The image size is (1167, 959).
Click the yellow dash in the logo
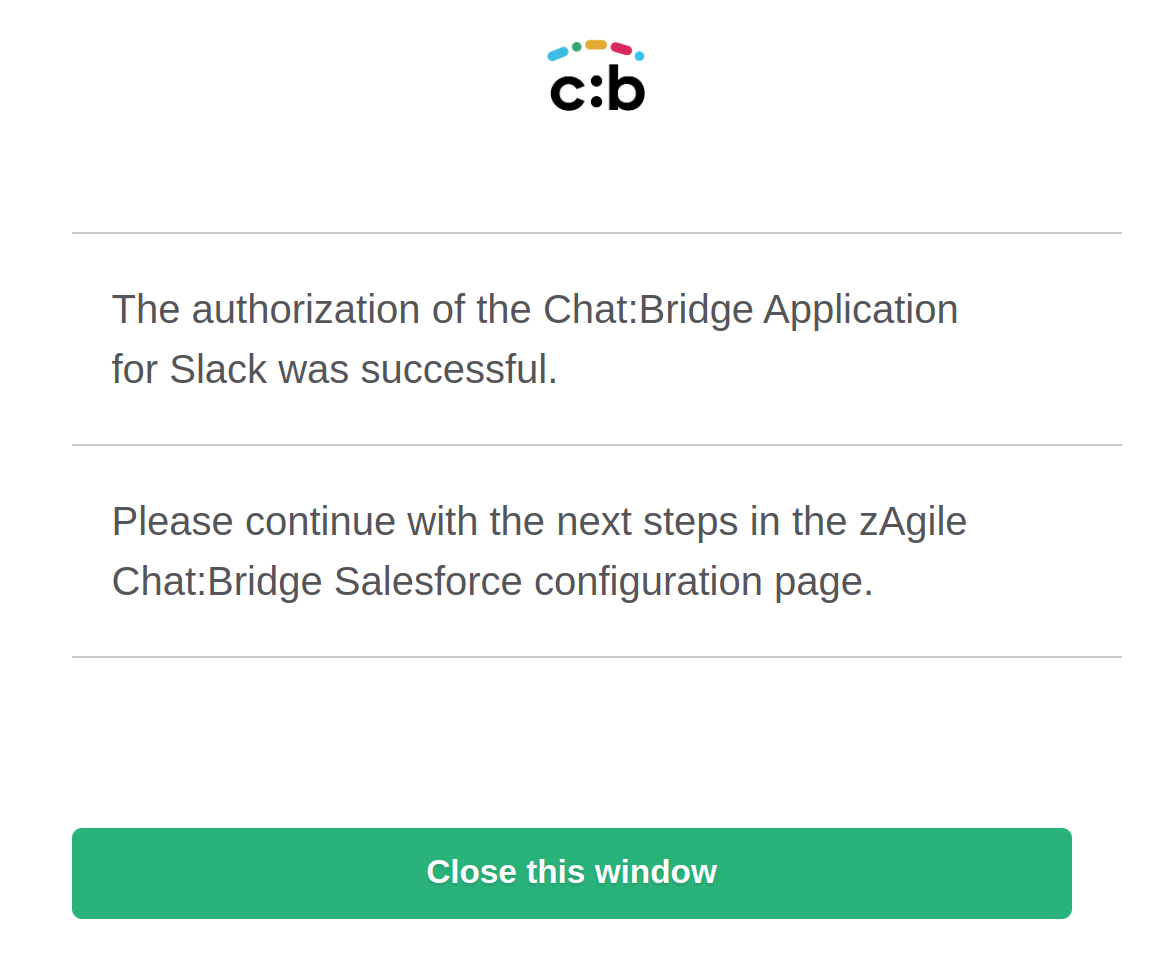[x=596, y=44]
